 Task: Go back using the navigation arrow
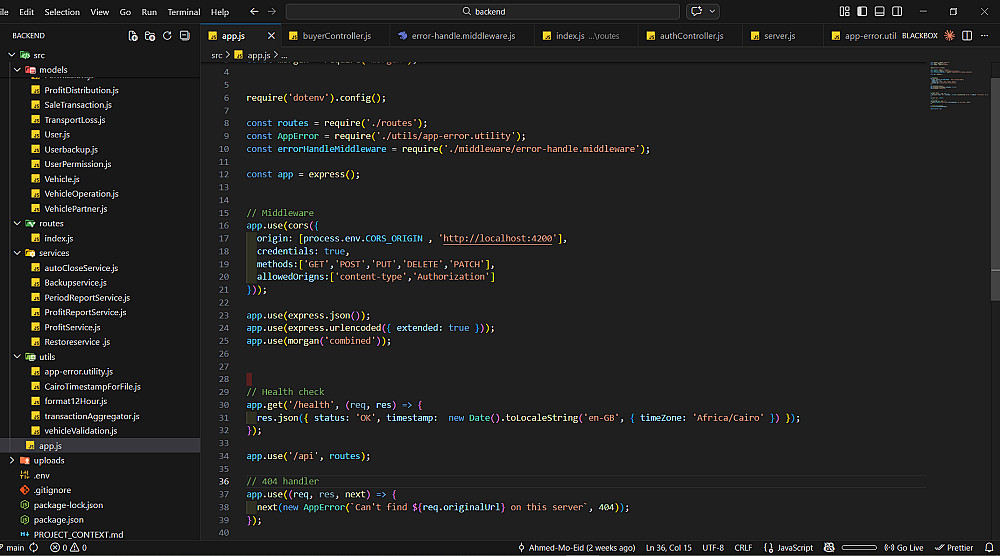pyautogui.click(x=254, y=12)
